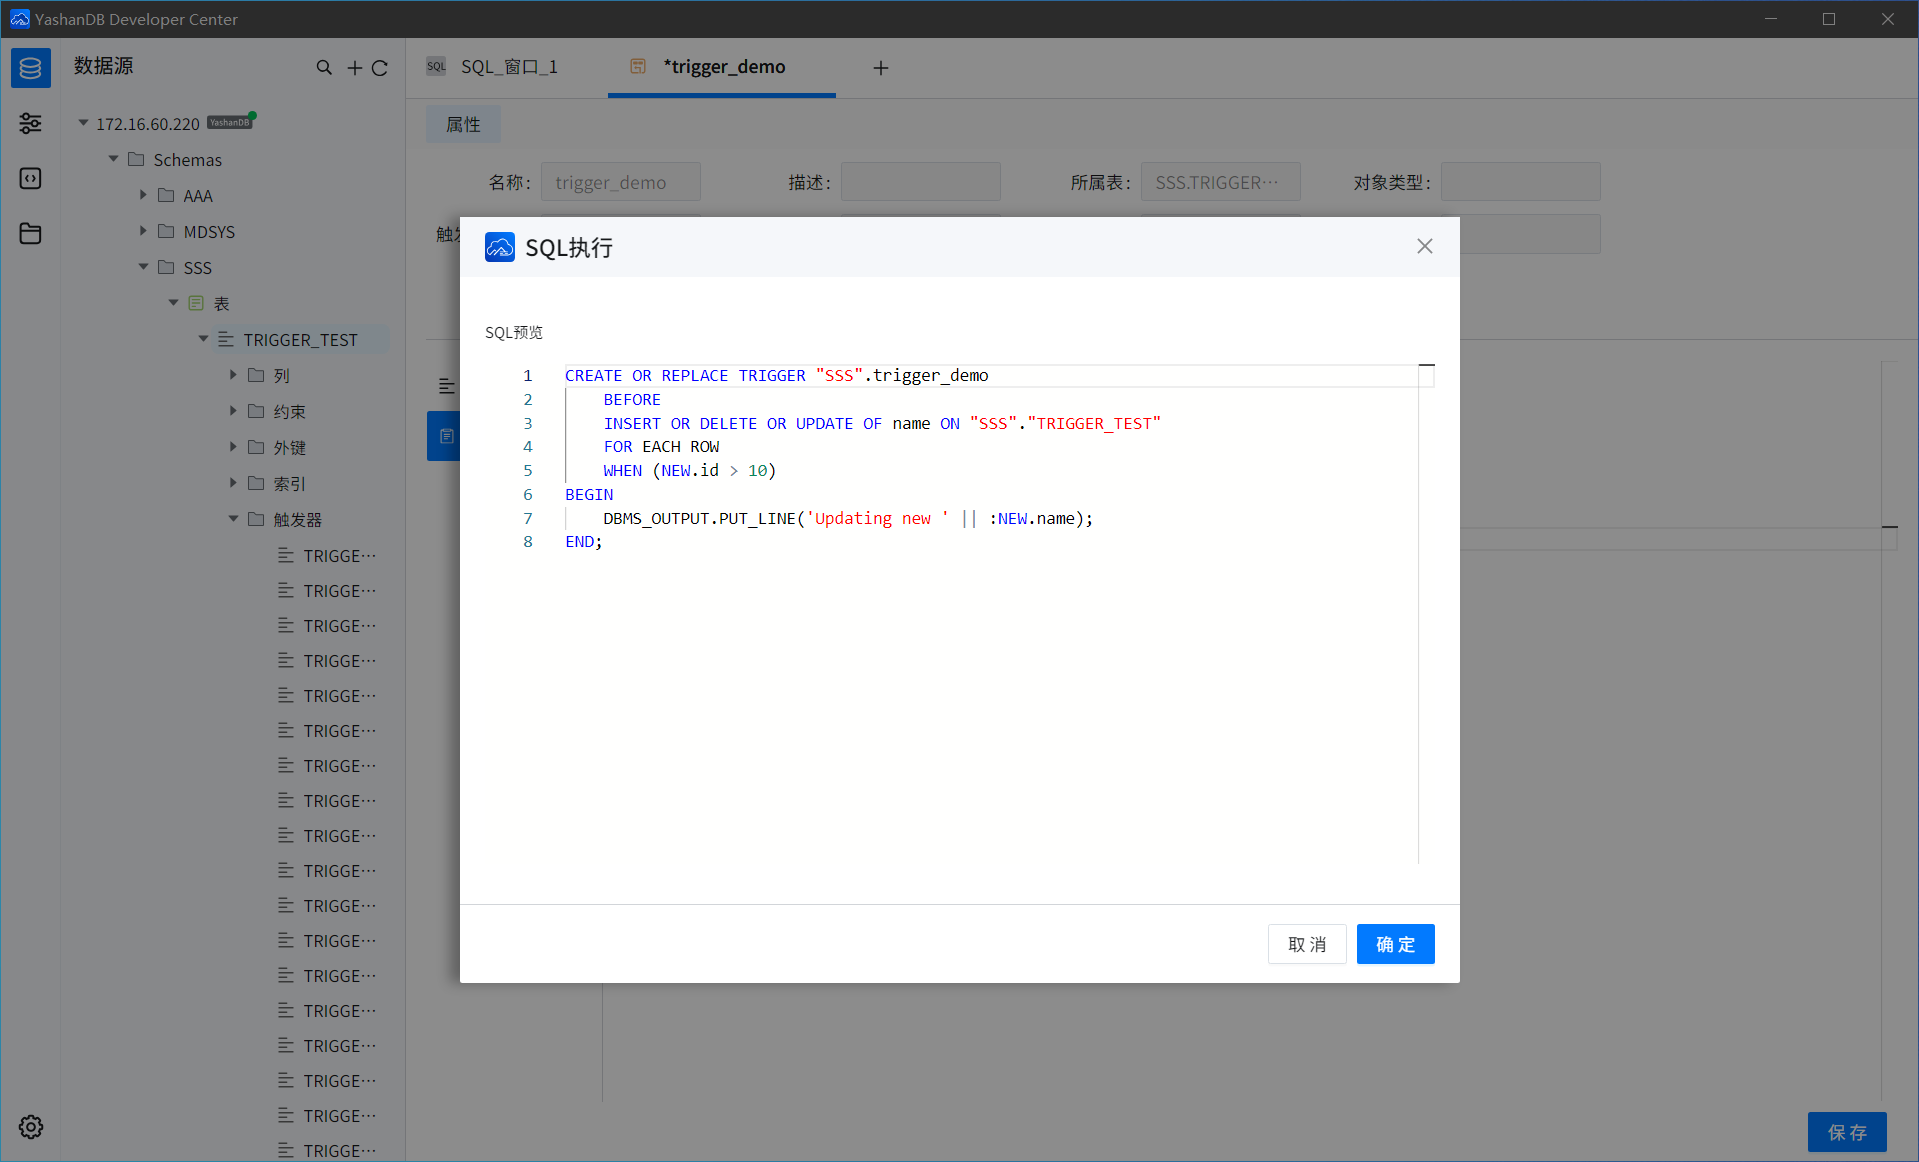Collapse the 触发器 folder

coord(233,519)
